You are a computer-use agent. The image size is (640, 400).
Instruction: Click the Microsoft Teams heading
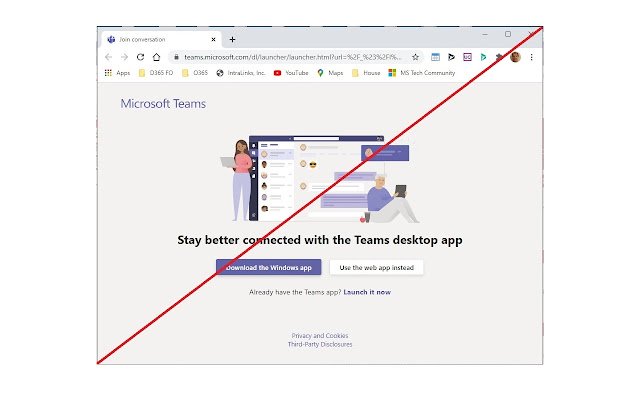point(163,104)
